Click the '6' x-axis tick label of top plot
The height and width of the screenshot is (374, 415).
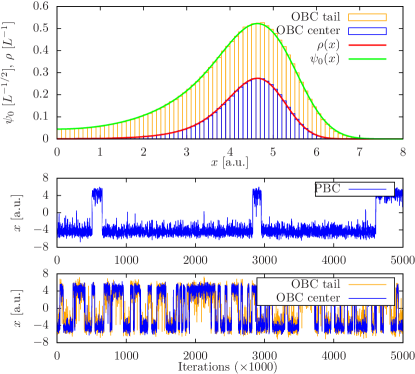click(316, 152)
